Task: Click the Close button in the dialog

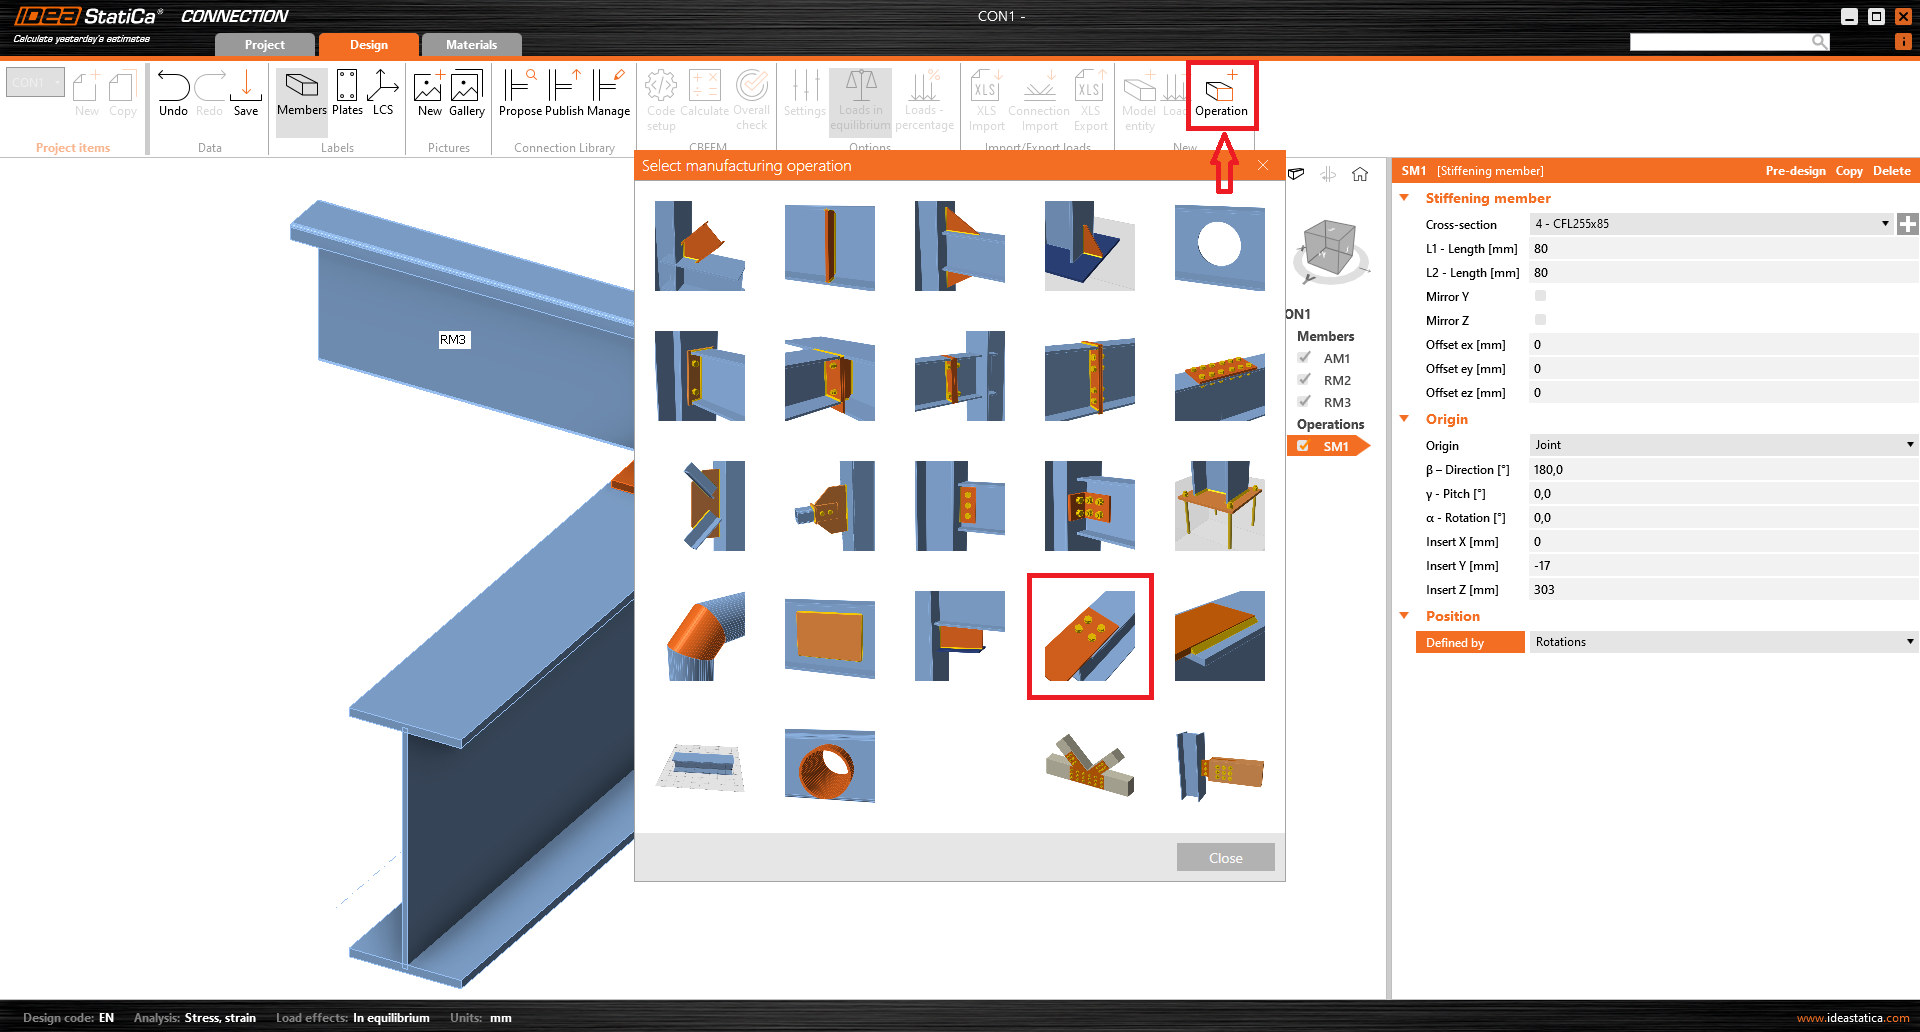Action: [1225, 858]
